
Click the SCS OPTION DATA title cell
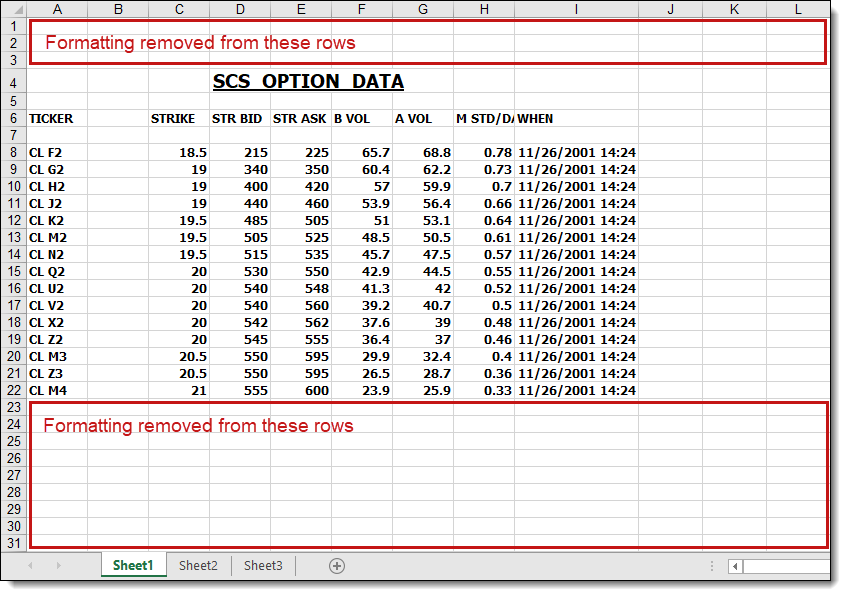308,81
